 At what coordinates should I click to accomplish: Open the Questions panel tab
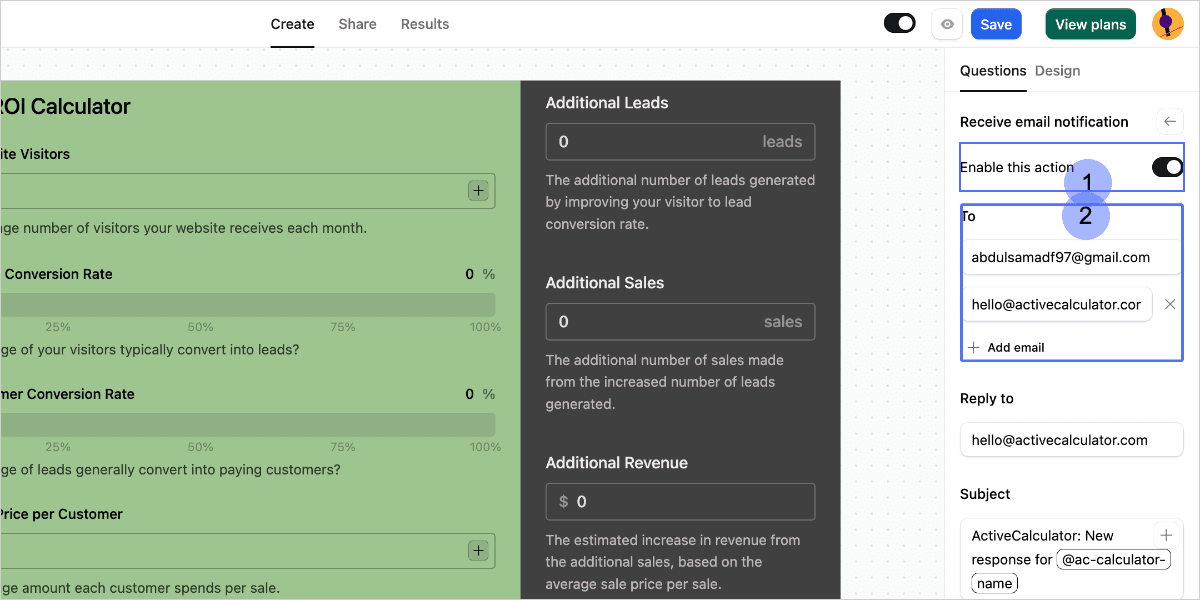(993, 71)
